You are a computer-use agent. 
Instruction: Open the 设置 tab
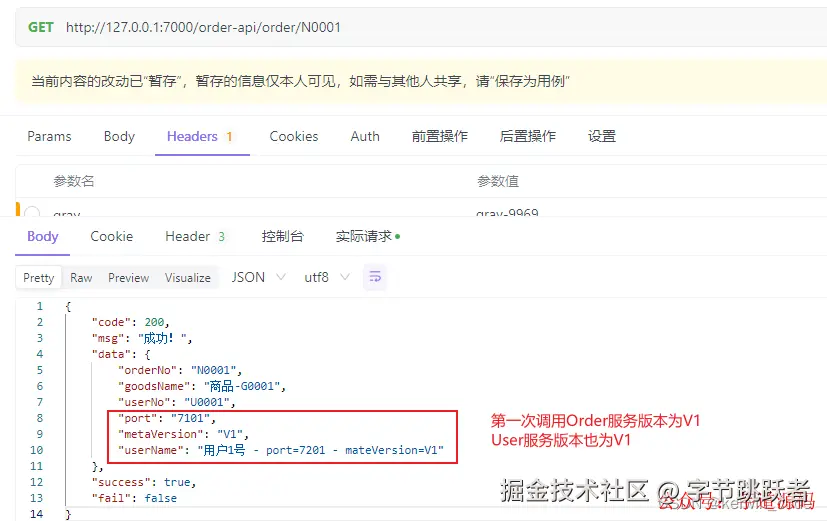tap(602, 137)
